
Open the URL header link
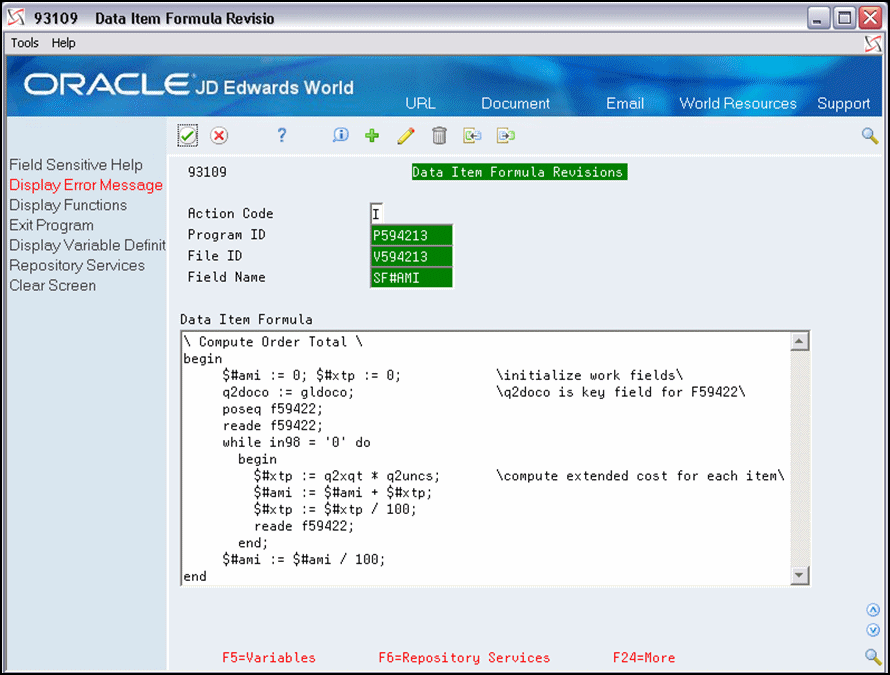(420, 103)
